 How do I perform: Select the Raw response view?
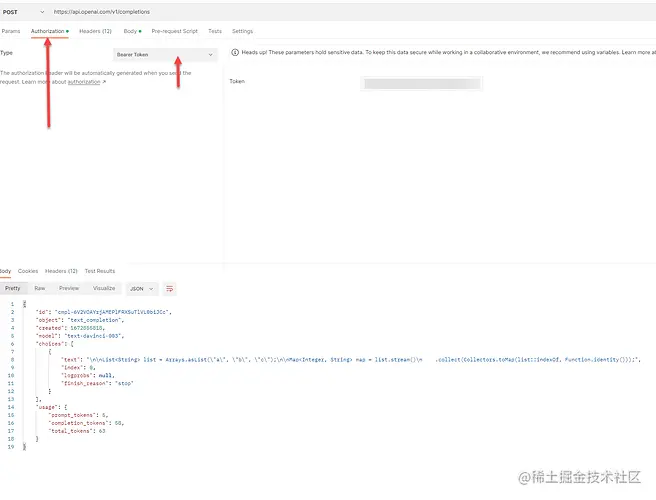pos(40,288)
